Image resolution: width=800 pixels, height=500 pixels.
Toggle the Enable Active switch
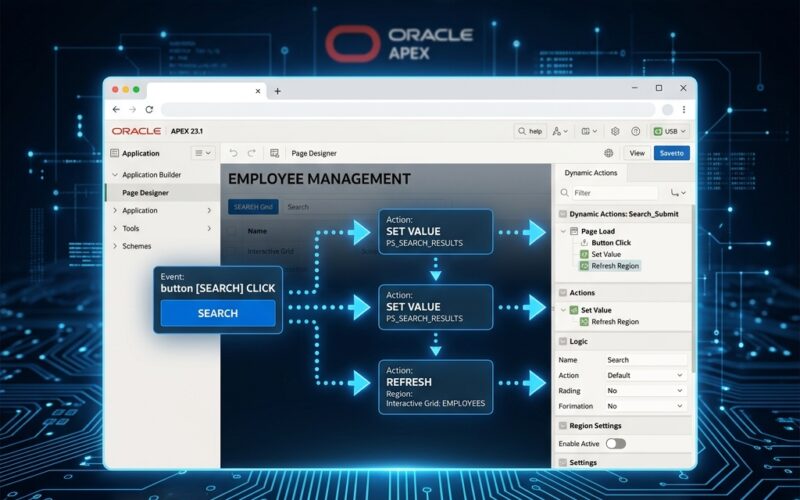(616, 444)
